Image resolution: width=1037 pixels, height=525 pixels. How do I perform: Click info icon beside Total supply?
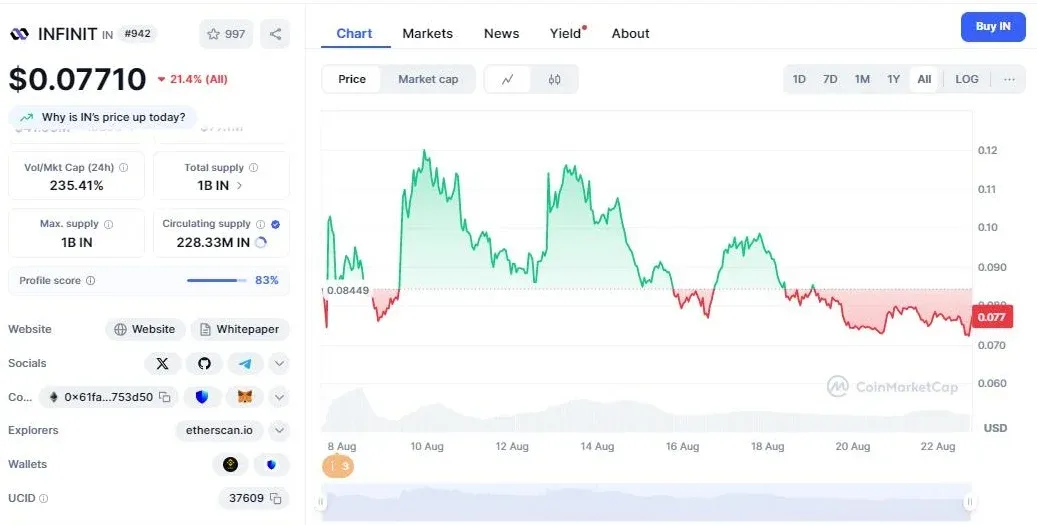(x=253, y=168)
